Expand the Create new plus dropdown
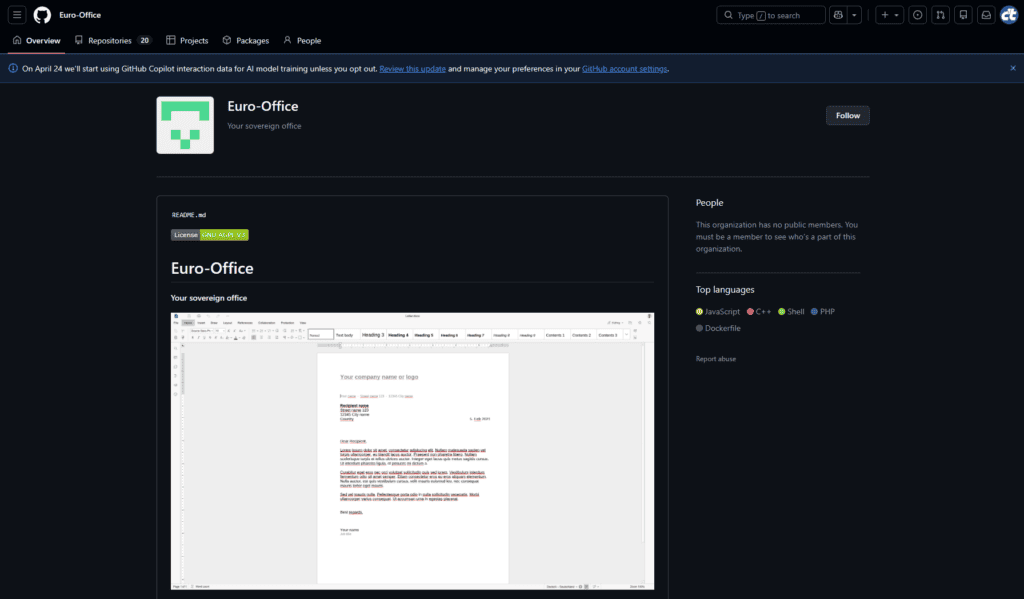Image resolution: width=1024 pixels, height=599 pixels. tap(889, 15)
